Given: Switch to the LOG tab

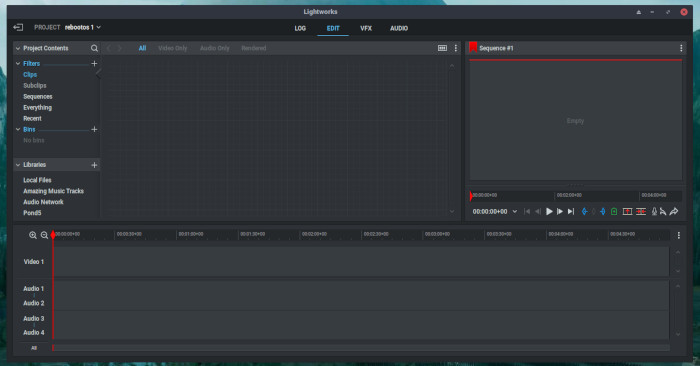Looking at the screenshot, I should (300, 28).
